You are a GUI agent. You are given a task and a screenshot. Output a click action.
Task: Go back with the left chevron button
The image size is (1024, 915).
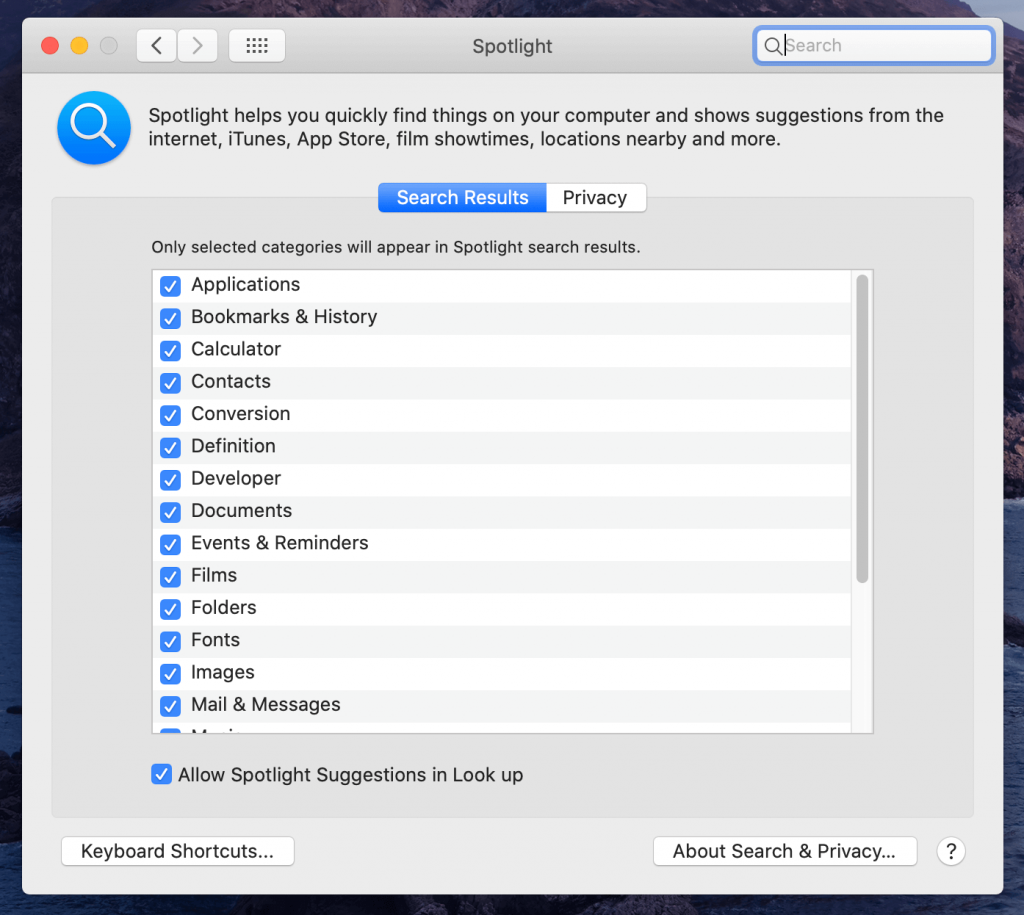click(x=156, y=46)
